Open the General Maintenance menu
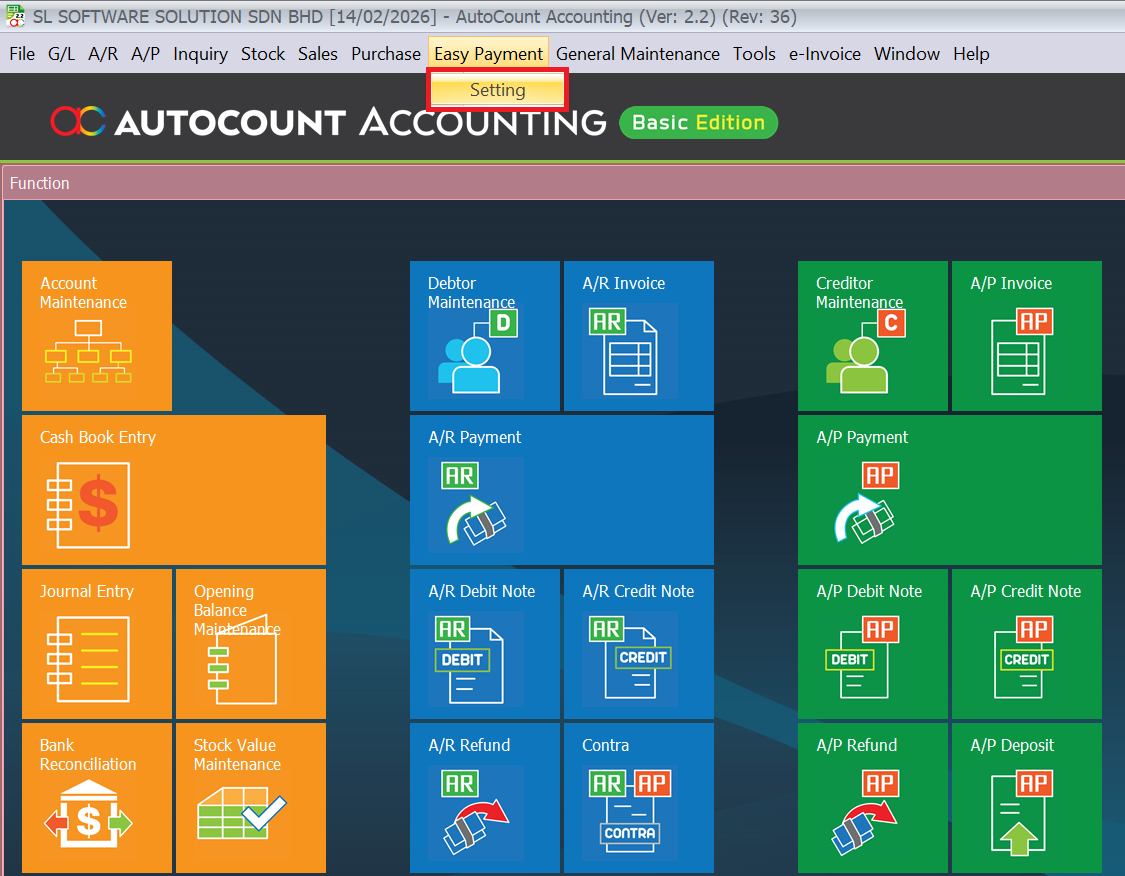Image resolution: width=1125 pixels, height=876 pixels. tap(637, 54)
